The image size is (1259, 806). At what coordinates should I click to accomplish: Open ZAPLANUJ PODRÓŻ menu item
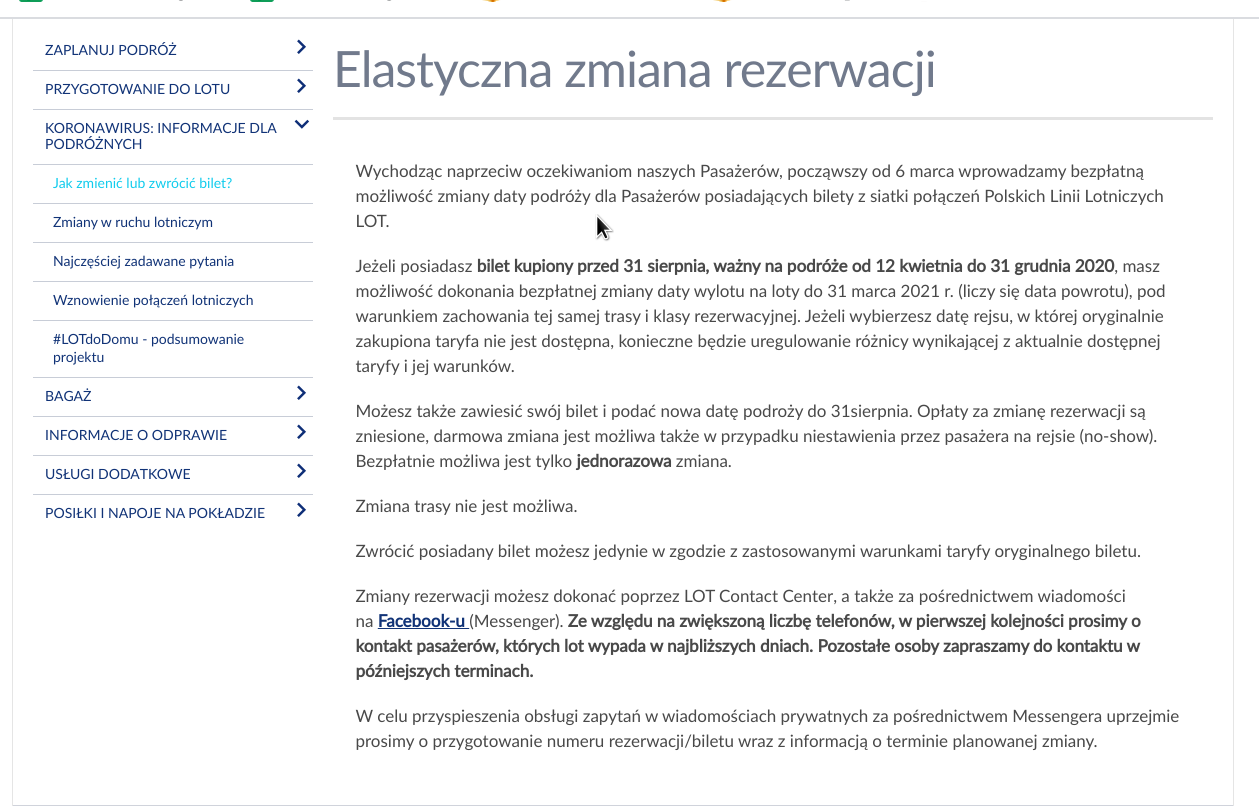click(111, 50)
